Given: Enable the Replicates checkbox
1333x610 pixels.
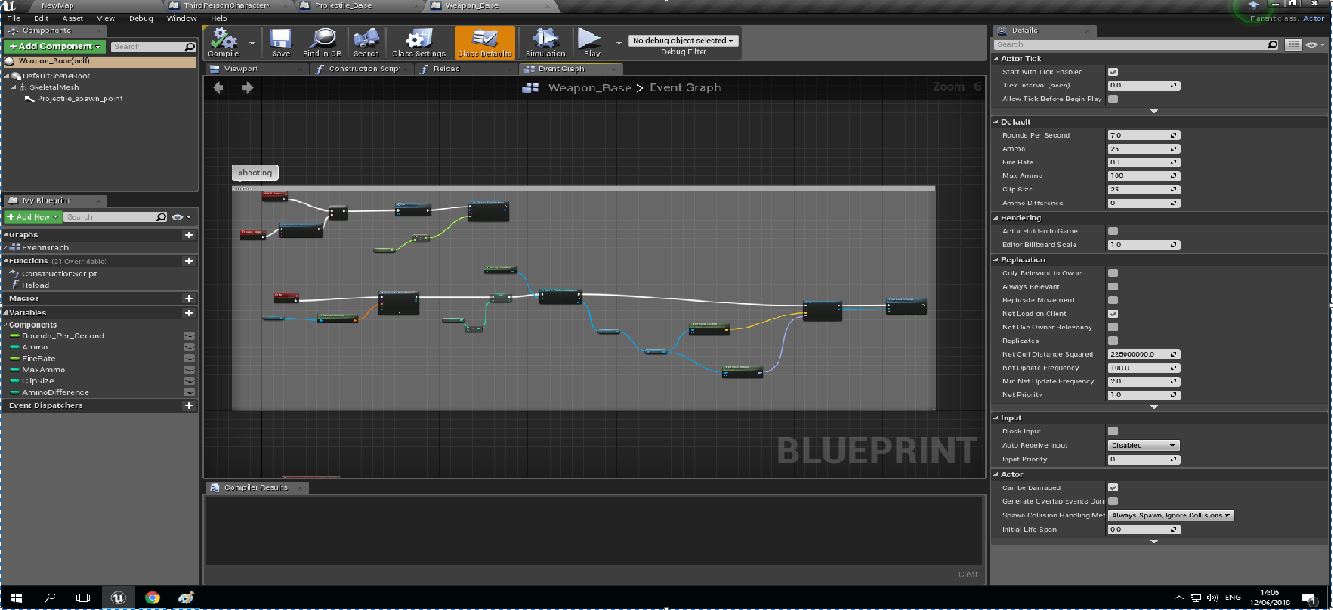Looking at the screenshot, I should (x=1113, y=340).
